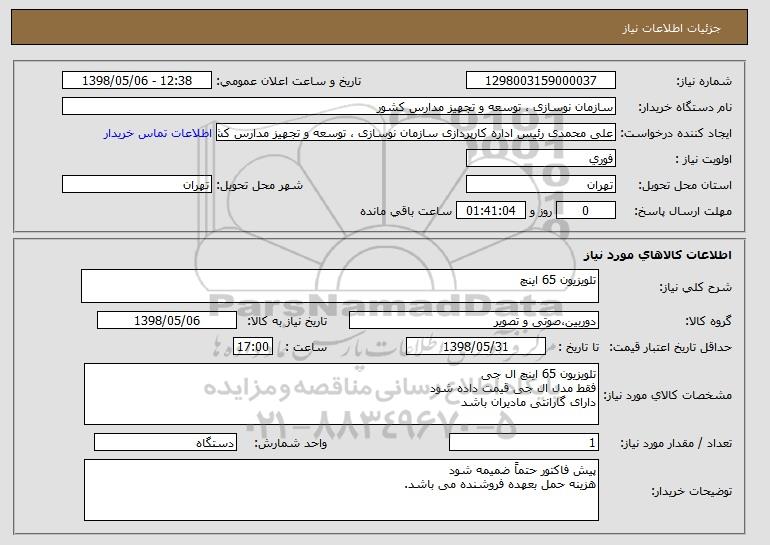The image size is (770, 545).
Task: Click the label شماره نیاز
Action: pos(704,81)
